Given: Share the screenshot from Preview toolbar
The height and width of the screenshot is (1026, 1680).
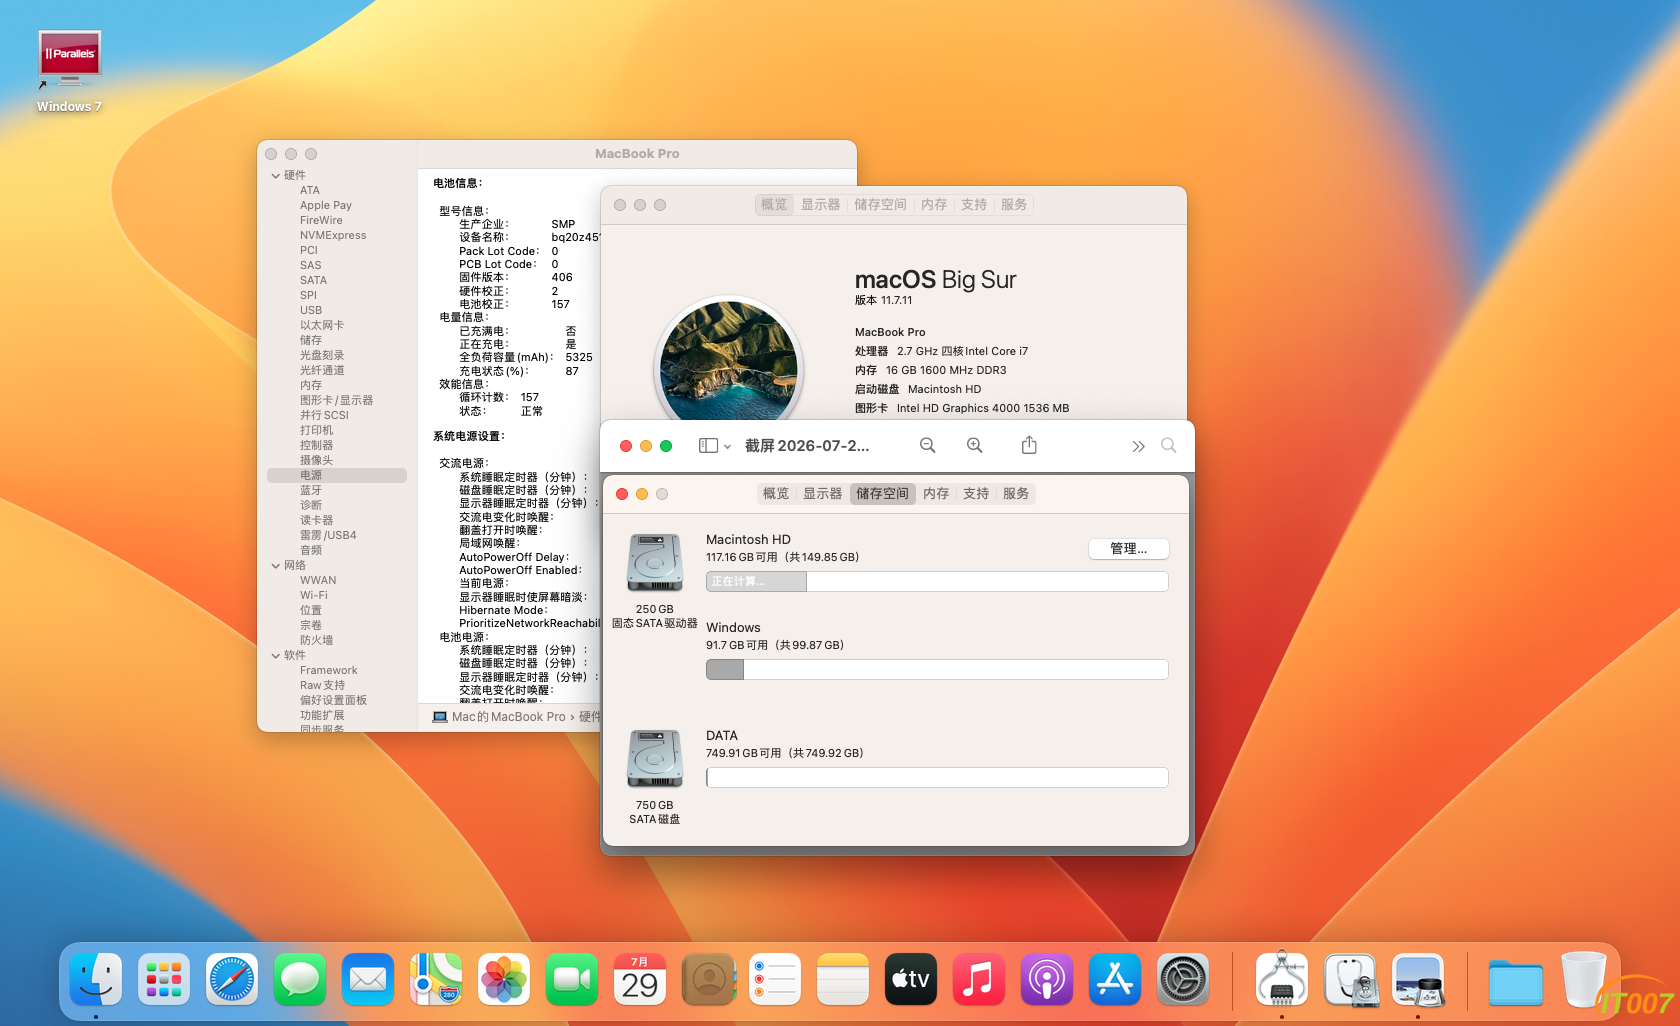Looking at the screenshot, I should tap(1029, 446).
